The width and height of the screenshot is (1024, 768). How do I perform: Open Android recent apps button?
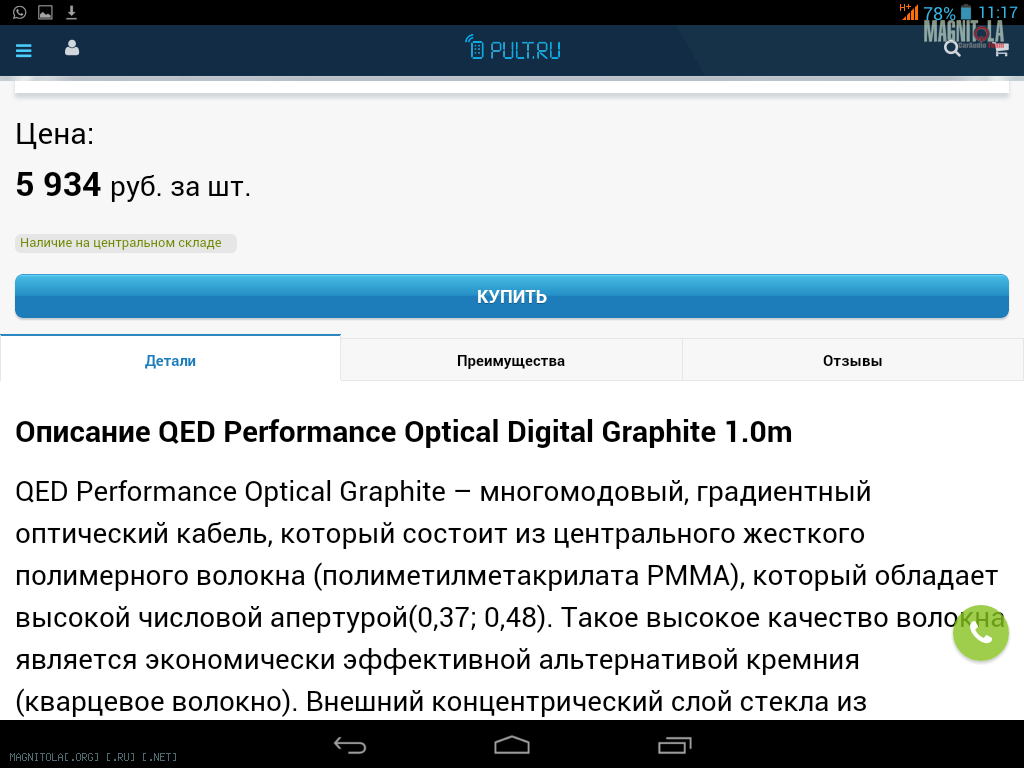pos(674,745)
